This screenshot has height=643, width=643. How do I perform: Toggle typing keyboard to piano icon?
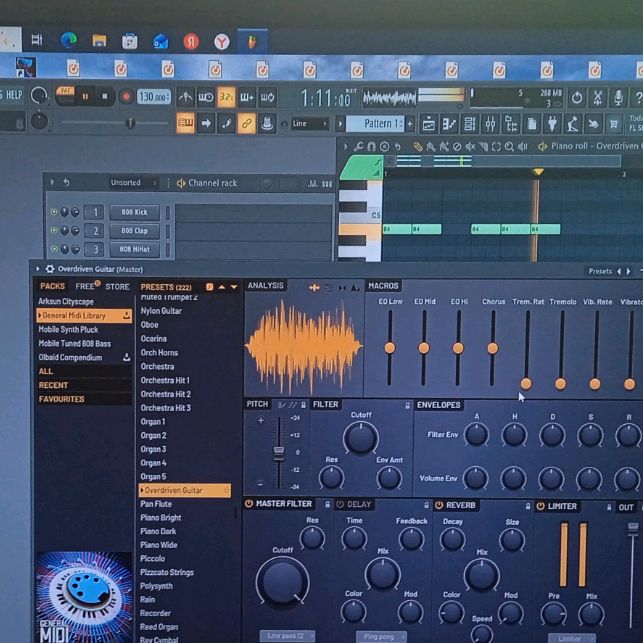(x=185, y=123)
